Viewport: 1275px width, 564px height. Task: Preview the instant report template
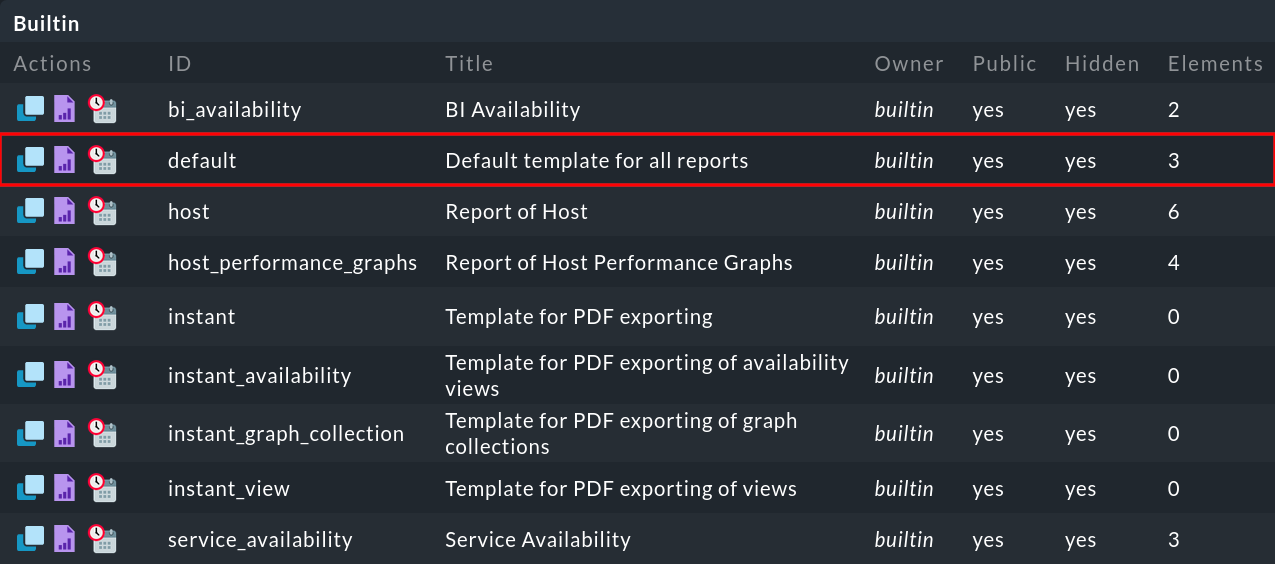(65, 316)
